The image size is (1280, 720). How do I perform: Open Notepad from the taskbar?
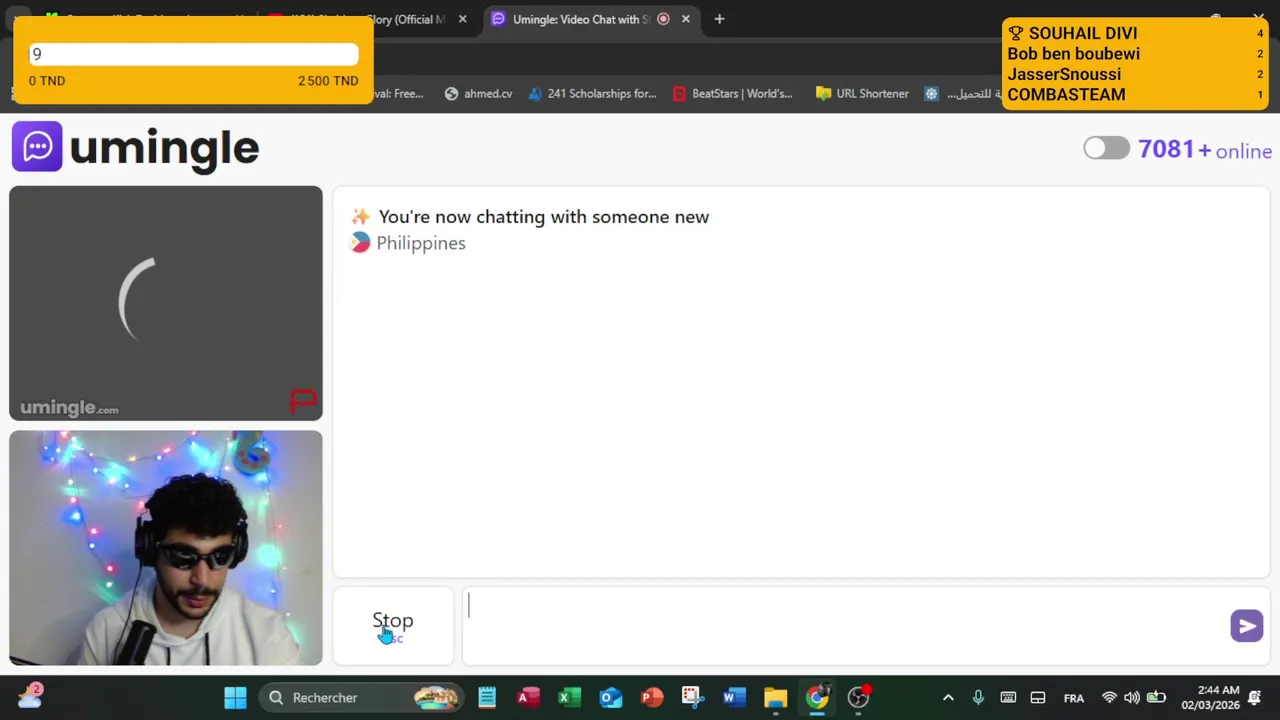point(487,697)
